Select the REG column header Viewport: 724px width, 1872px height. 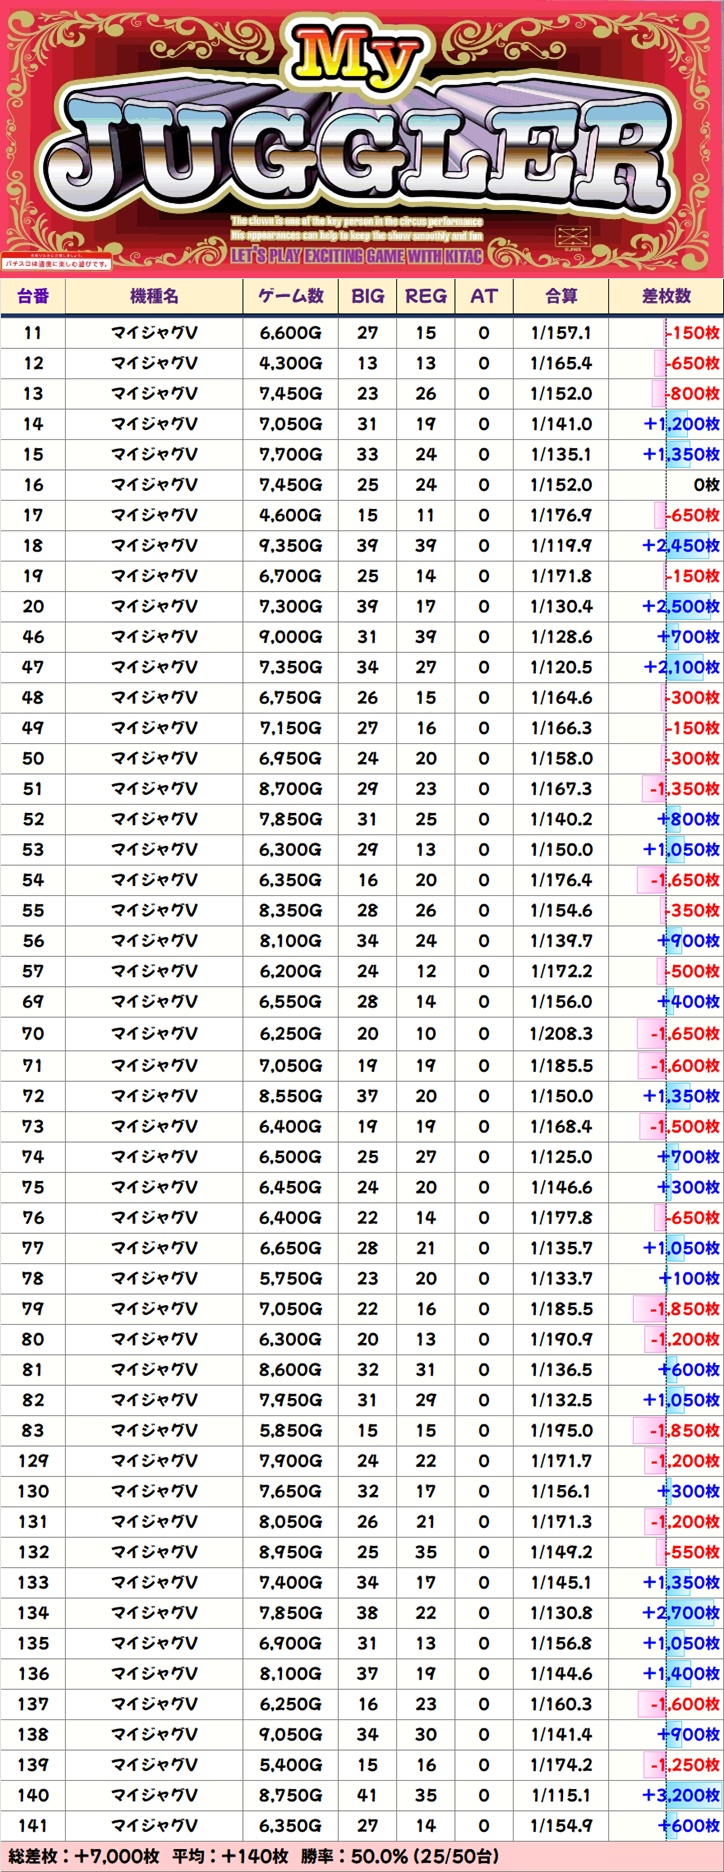[426, 297]
